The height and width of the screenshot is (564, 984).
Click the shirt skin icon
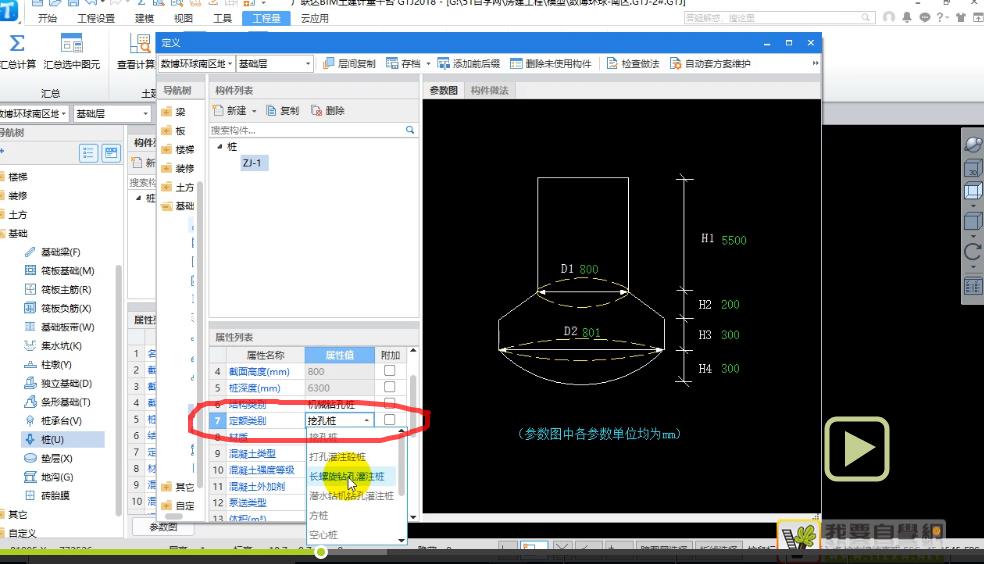[x=961, y=17]
